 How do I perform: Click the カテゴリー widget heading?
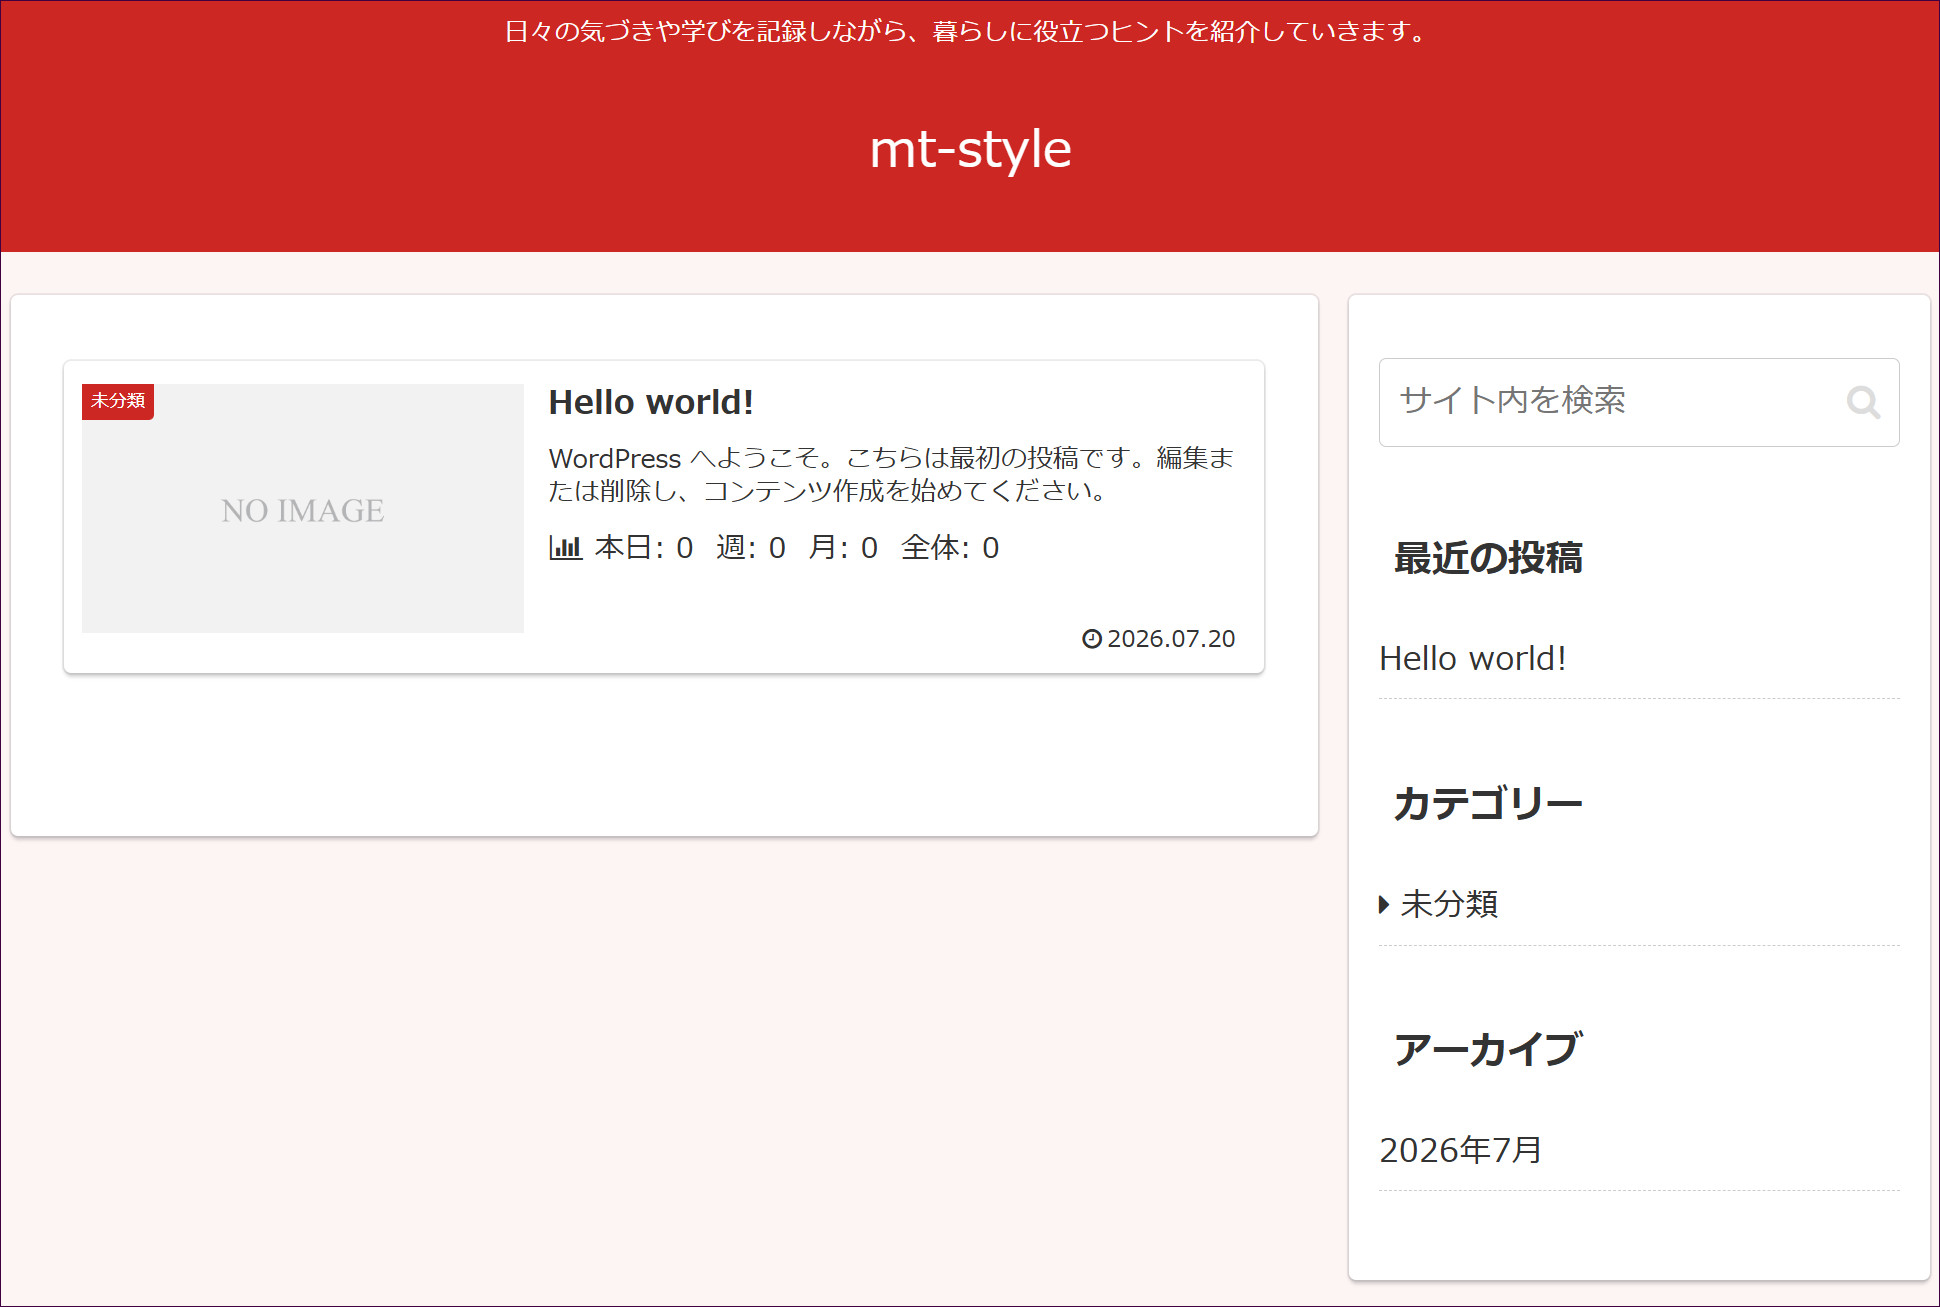click(1488, 803)
